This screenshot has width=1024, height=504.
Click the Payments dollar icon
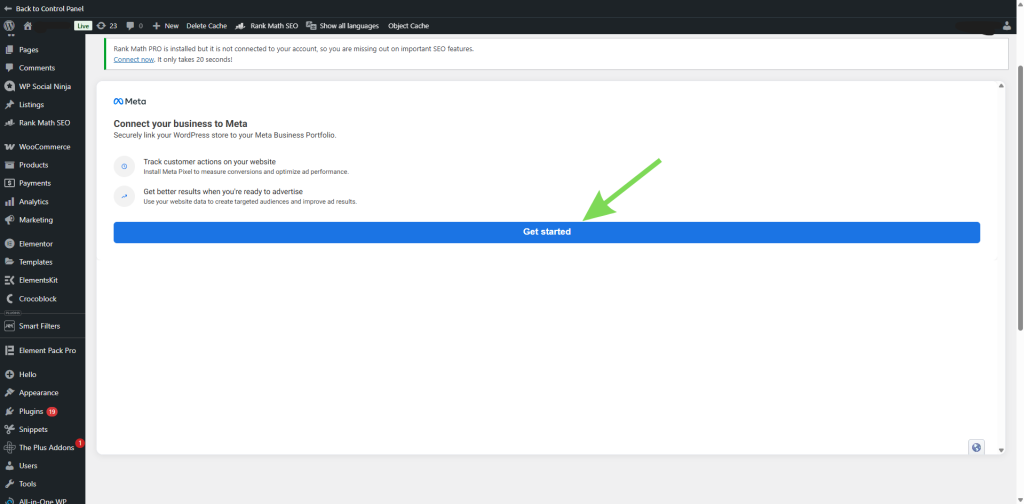[9, 183]
